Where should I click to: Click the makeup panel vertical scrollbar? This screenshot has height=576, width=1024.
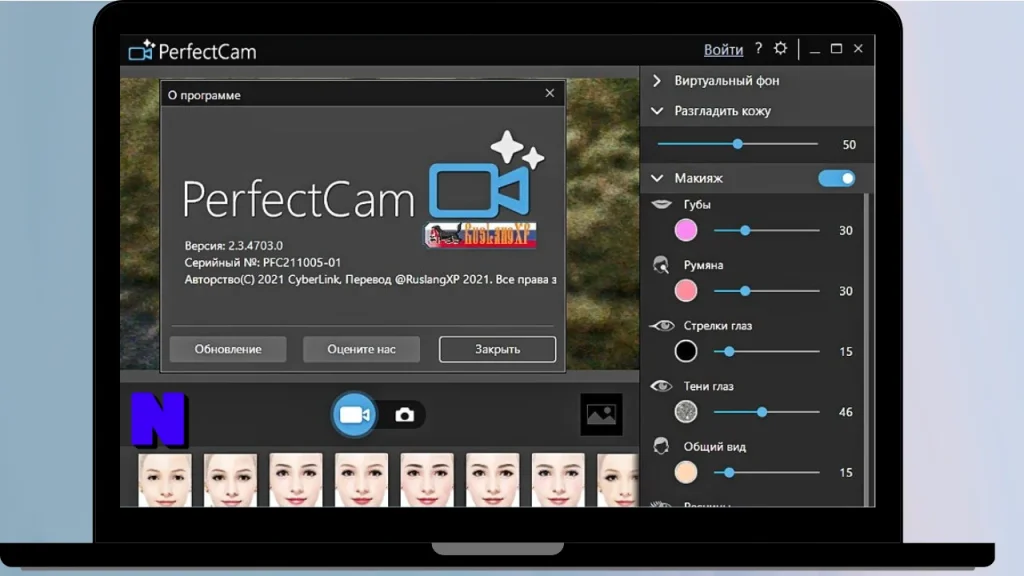[x=867, y=349]
